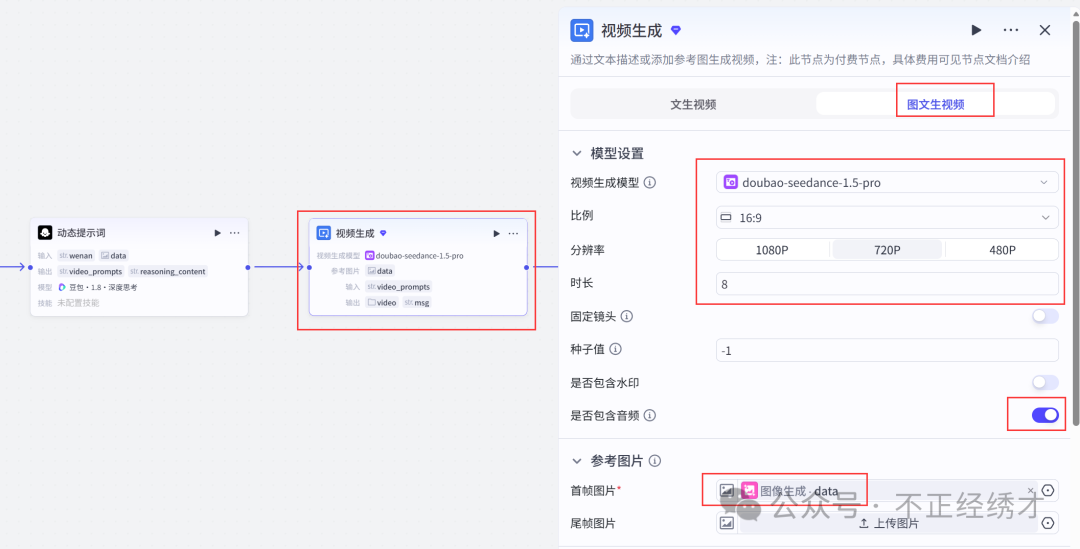Screen dimensions: 1080x549
Task: Click the wenan input tag
Action: (76, 256)
